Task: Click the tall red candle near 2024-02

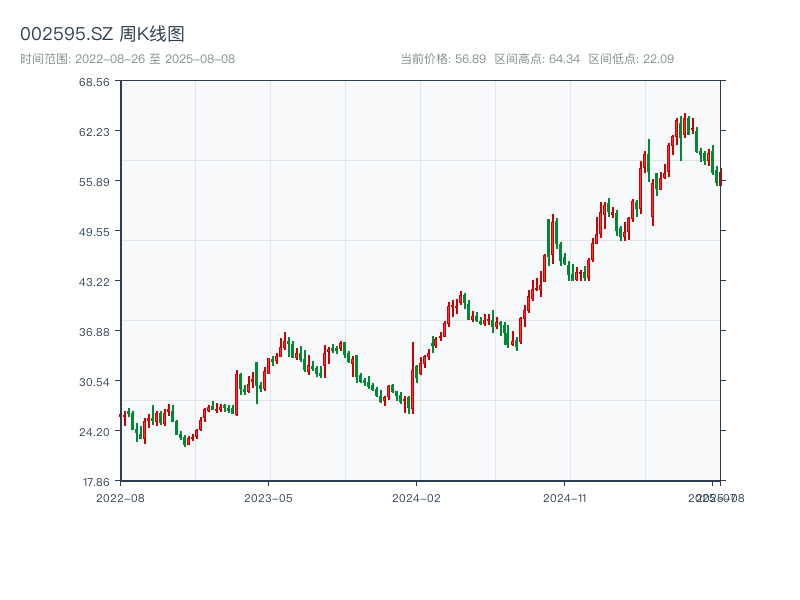Action: click(x=412, y=378)
